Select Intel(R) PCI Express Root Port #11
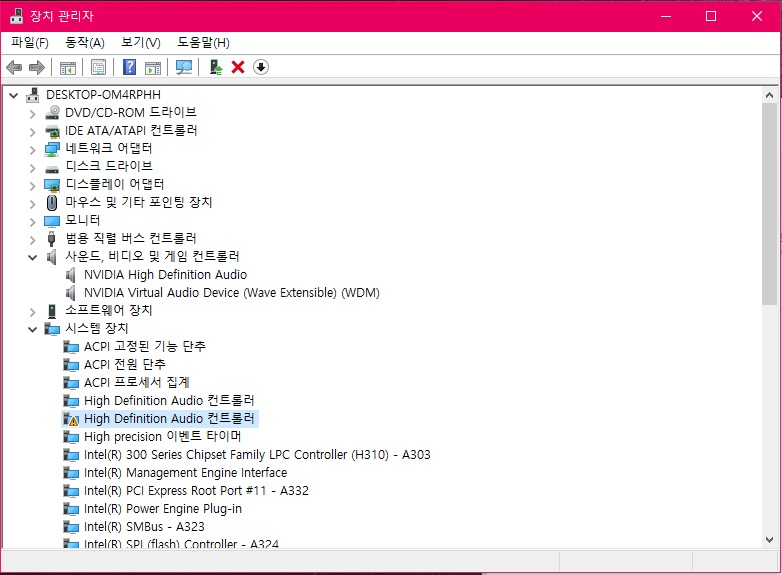 click(x=196, y=490)
